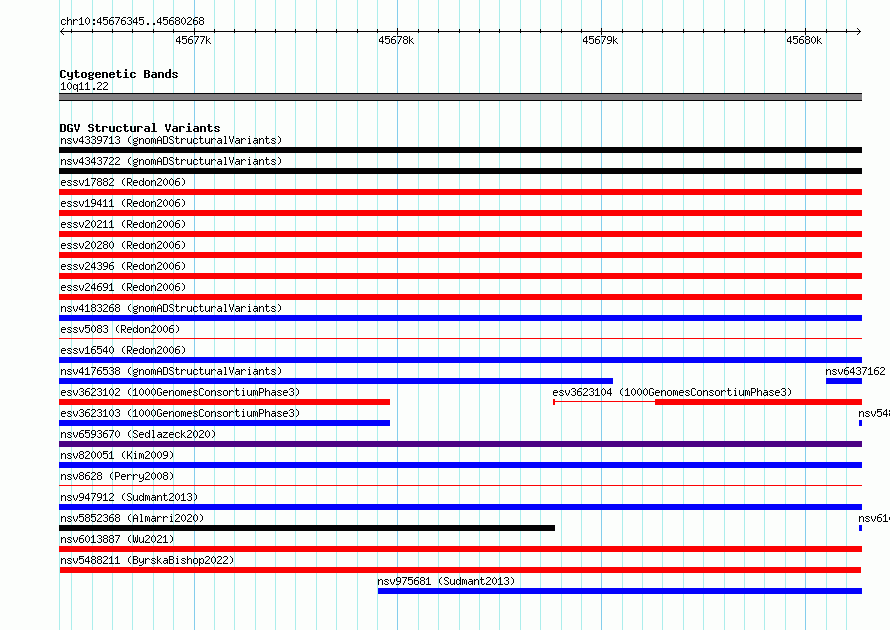
Task: Click esv3623104 1000Genomes variant label
Action: tap(672, 392)
